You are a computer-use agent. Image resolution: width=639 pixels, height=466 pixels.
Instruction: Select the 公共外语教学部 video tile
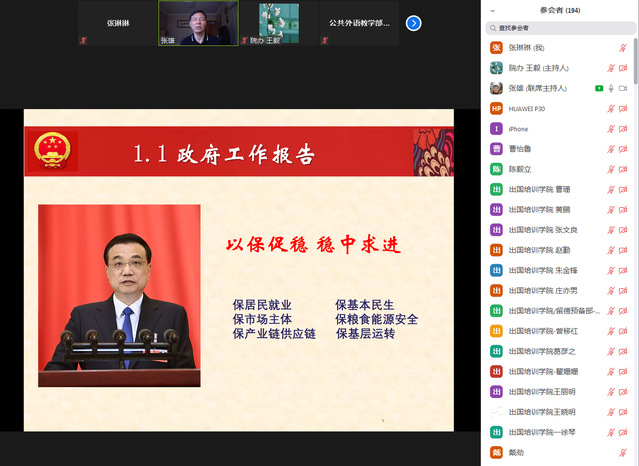pyautogui.click(x=359, y=23)
